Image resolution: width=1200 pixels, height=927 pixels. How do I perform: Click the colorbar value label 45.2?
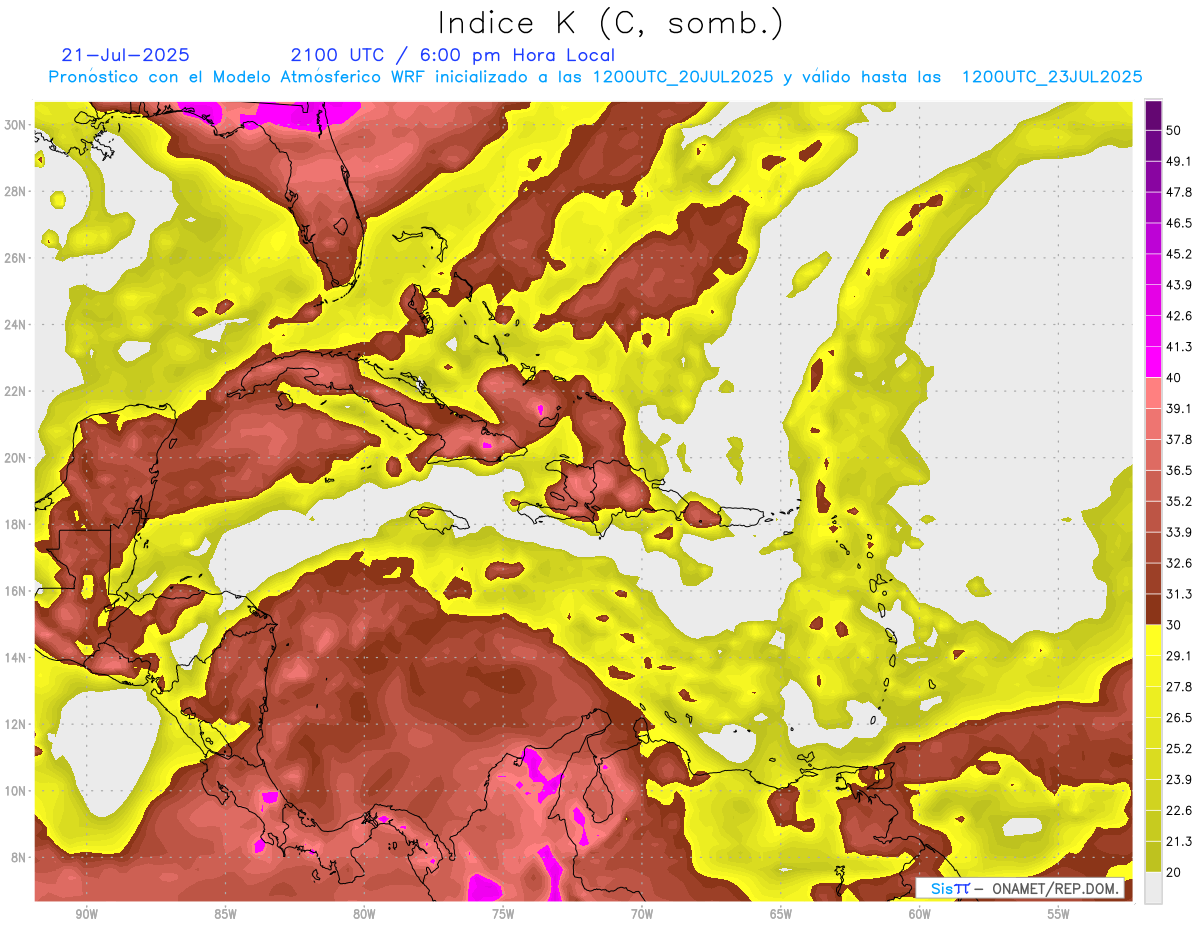pyautogui.click(x=1179, y=254)
